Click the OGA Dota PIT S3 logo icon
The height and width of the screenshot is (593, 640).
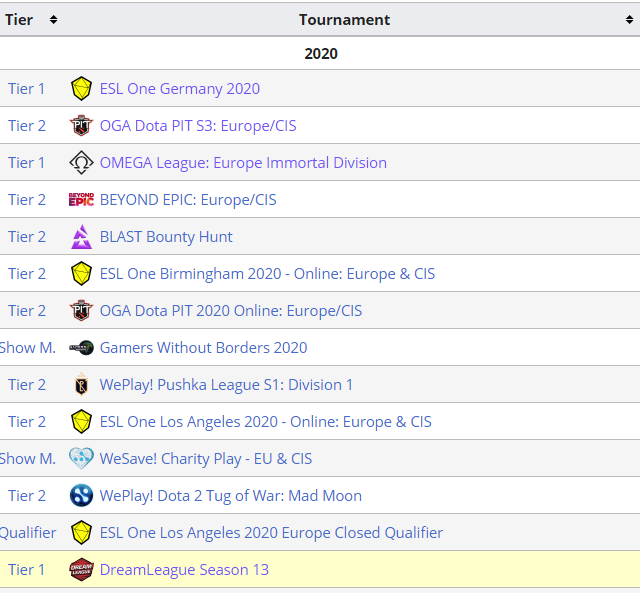(x=81, y=126)
